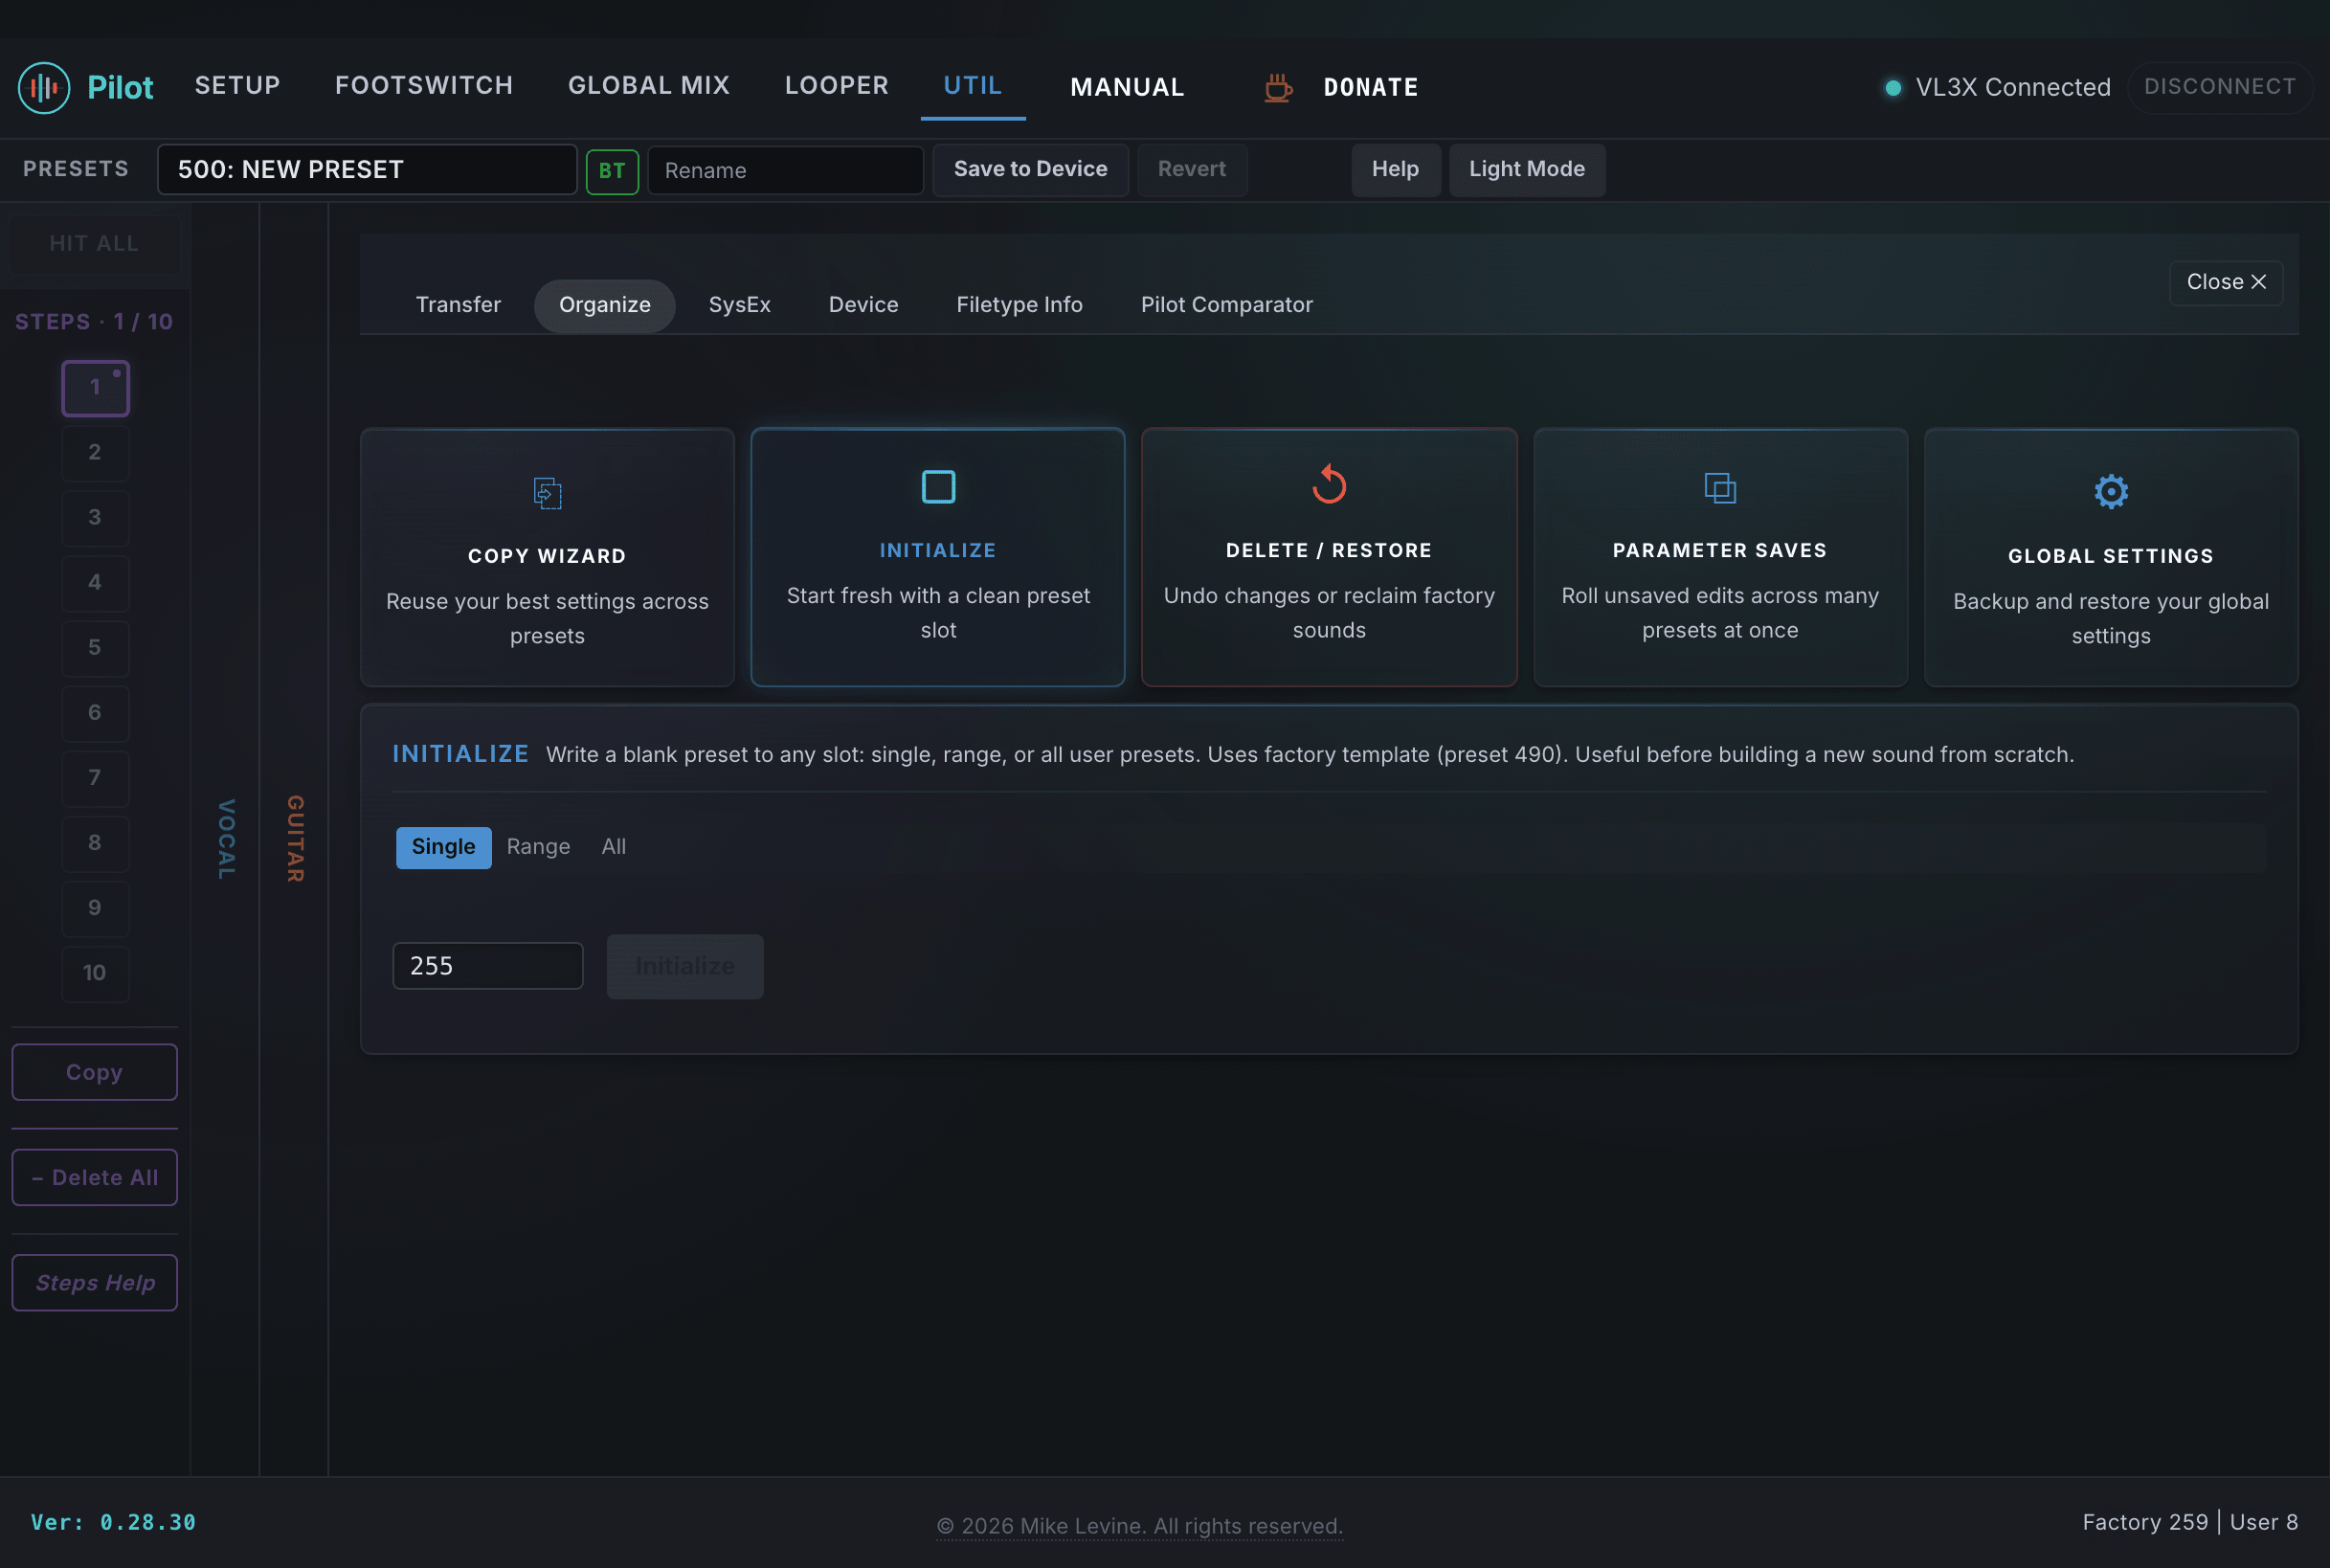Click the Initialize square icon

938,487
